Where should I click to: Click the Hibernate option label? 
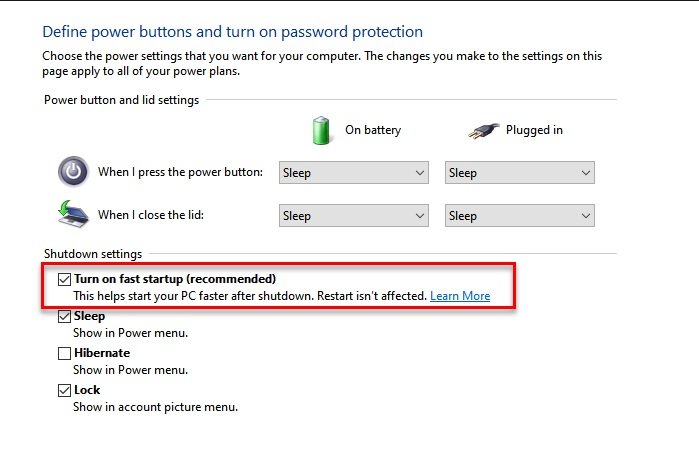pyautogui.click(x=102, y=353)
